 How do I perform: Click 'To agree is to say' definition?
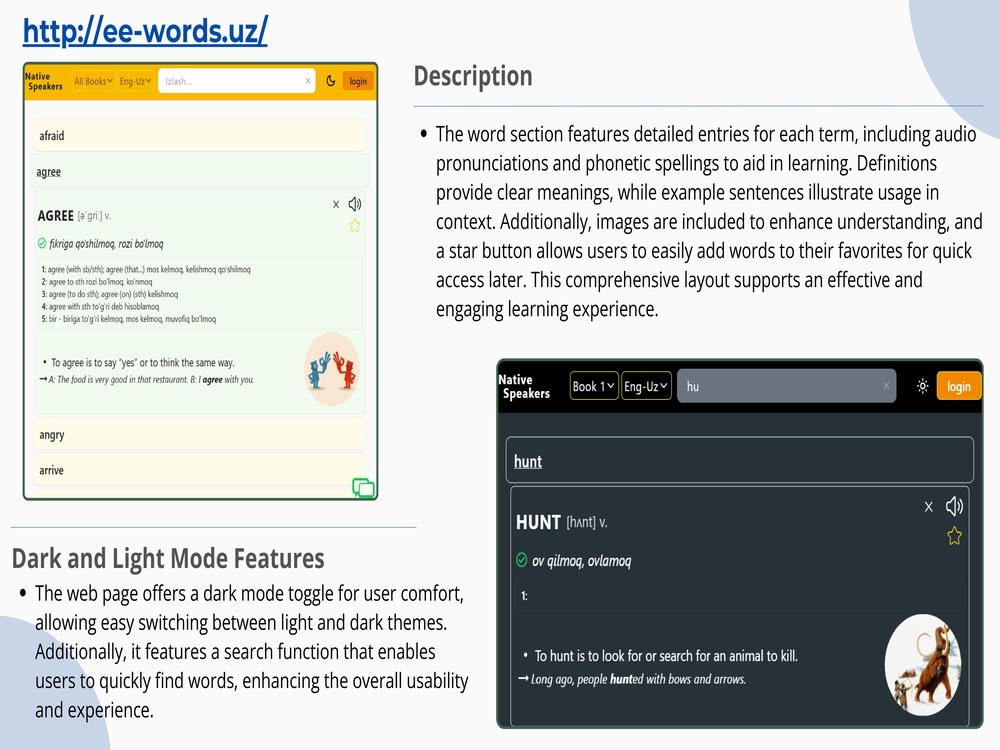pos(143,362)
